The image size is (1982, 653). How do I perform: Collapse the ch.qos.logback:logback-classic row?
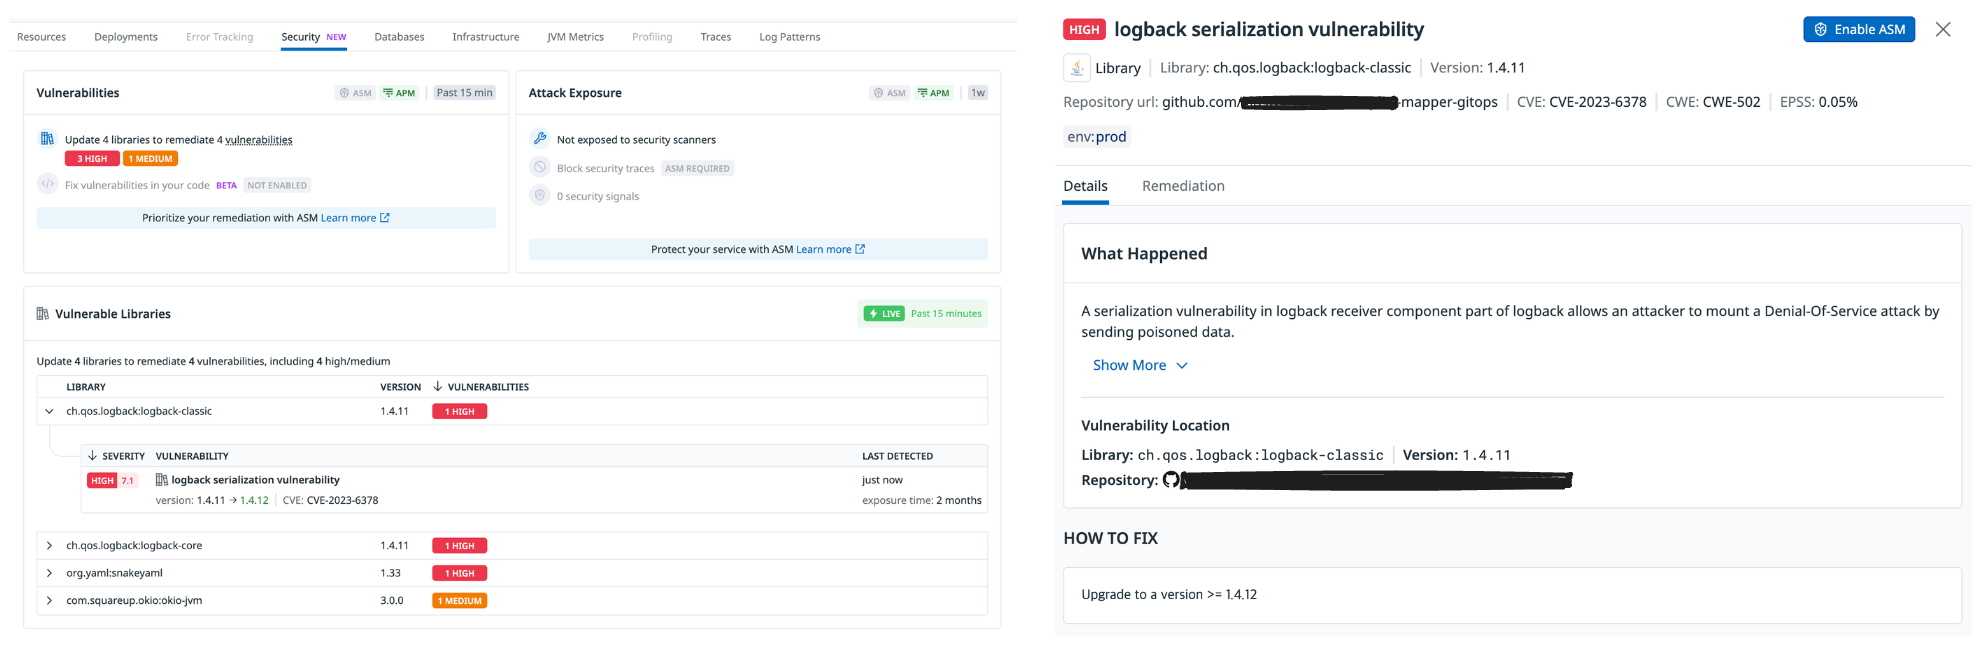[49, 411]
